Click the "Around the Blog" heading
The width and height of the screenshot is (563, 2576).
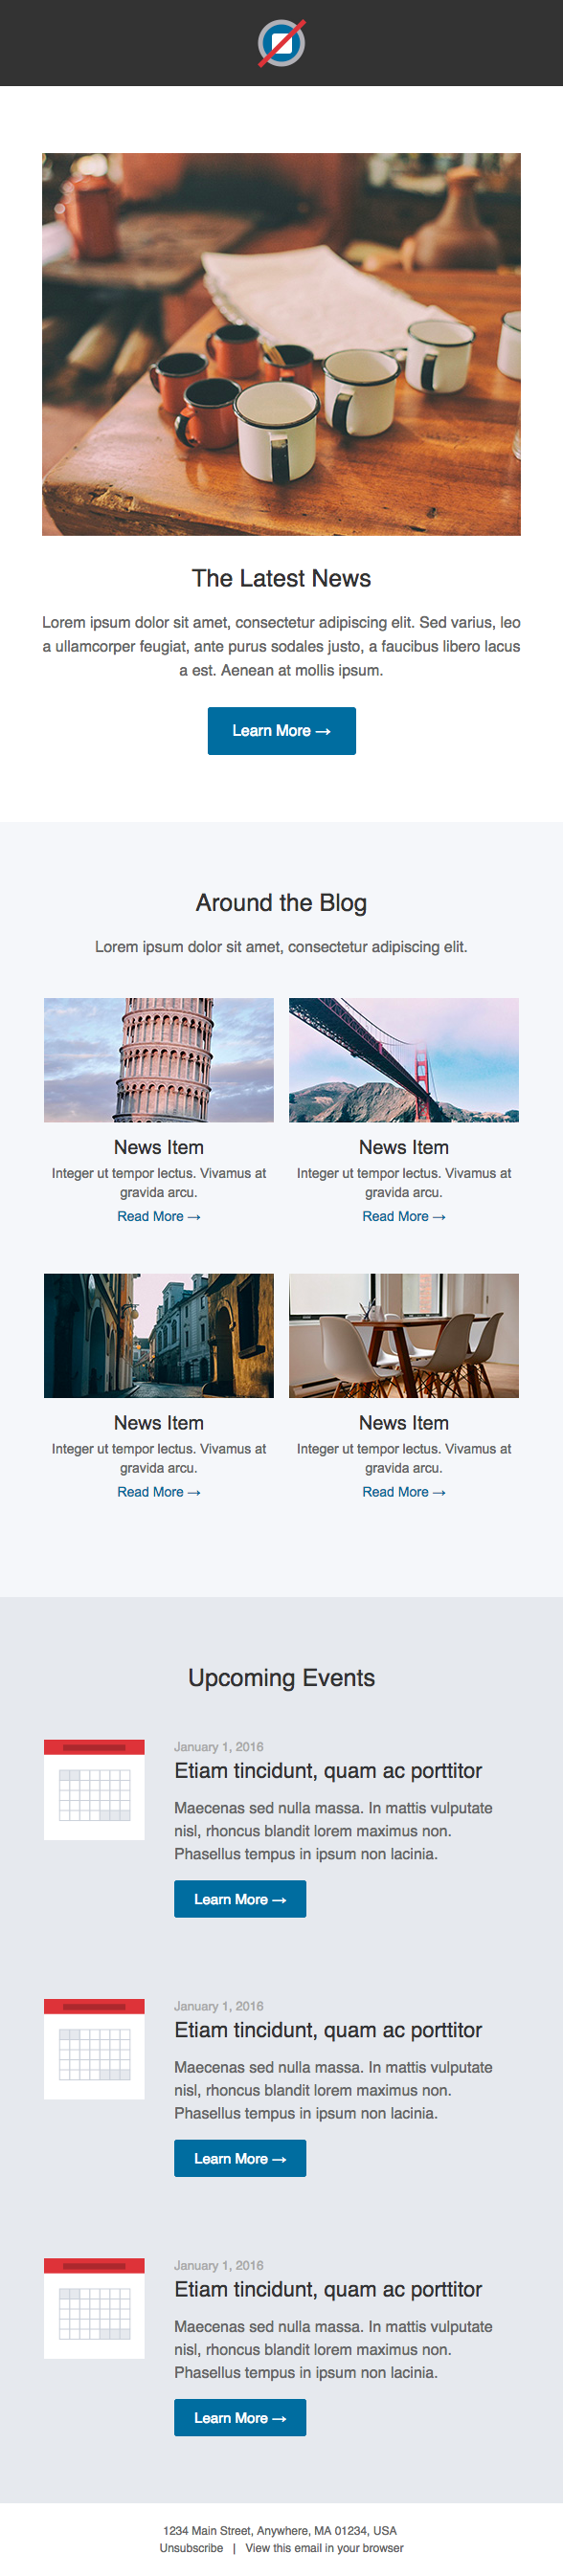(x=281, y=903)
